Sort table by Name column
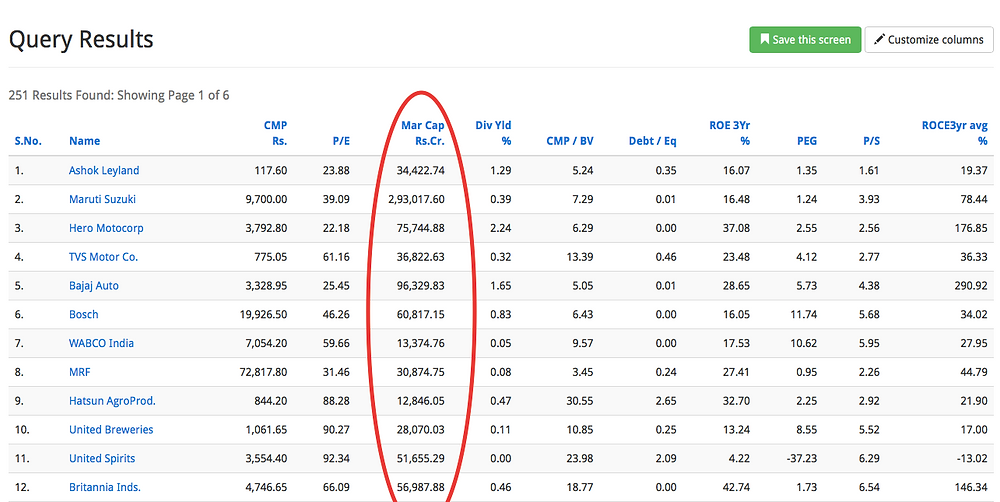The image size is (1000, 502). (x=84, y=141)
